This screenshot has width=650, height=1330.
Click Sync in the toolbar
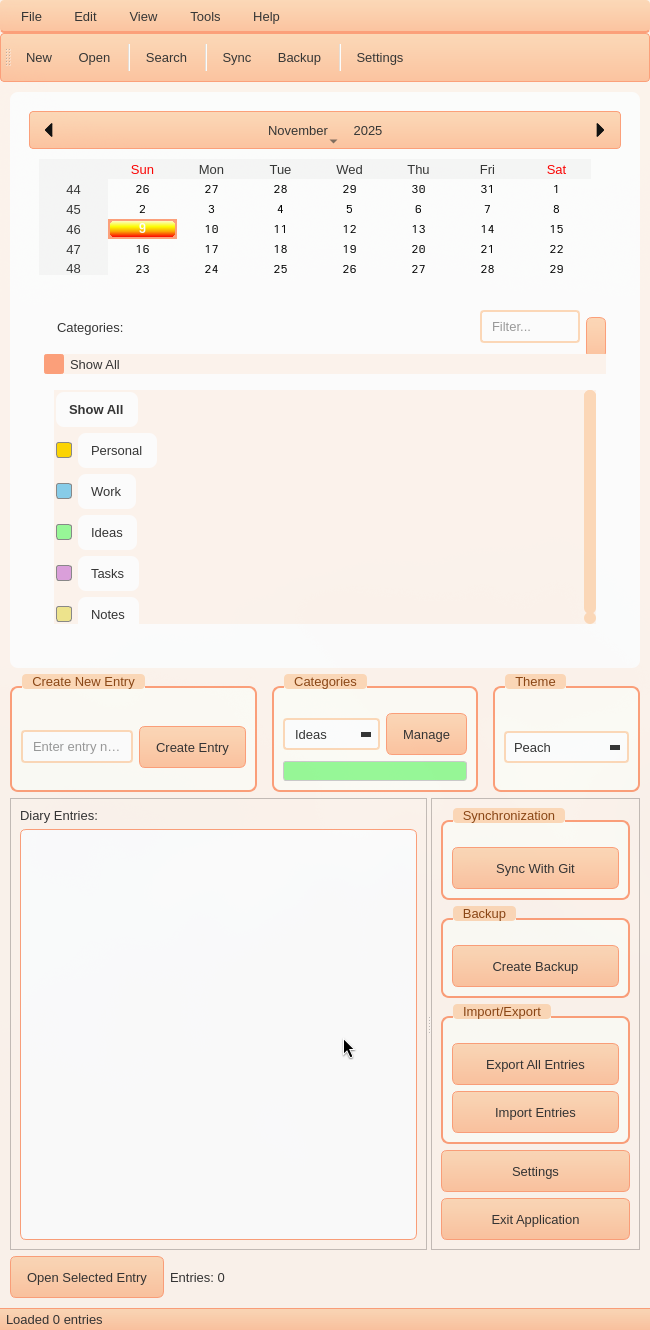pos(237,58)
